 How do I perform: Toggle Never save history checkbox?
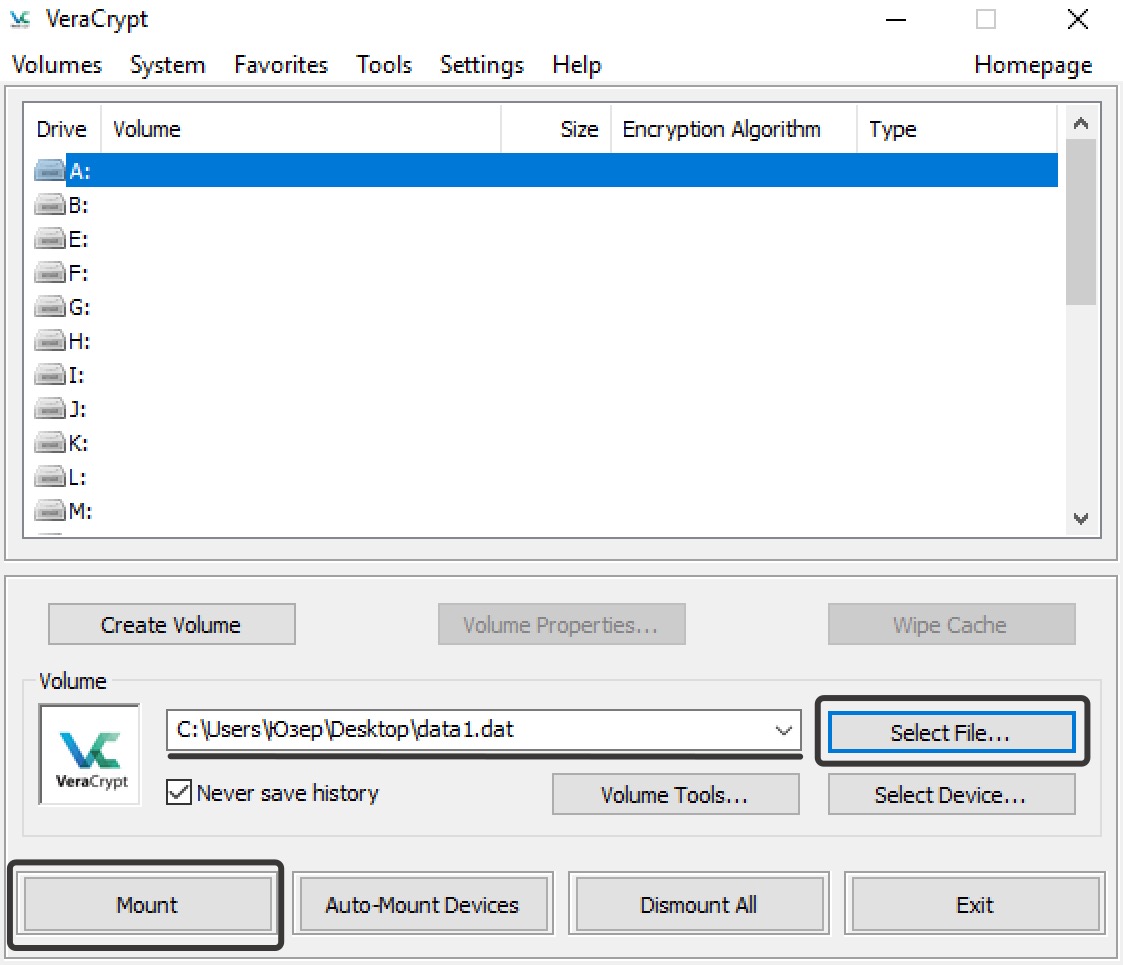click(178, 793)
